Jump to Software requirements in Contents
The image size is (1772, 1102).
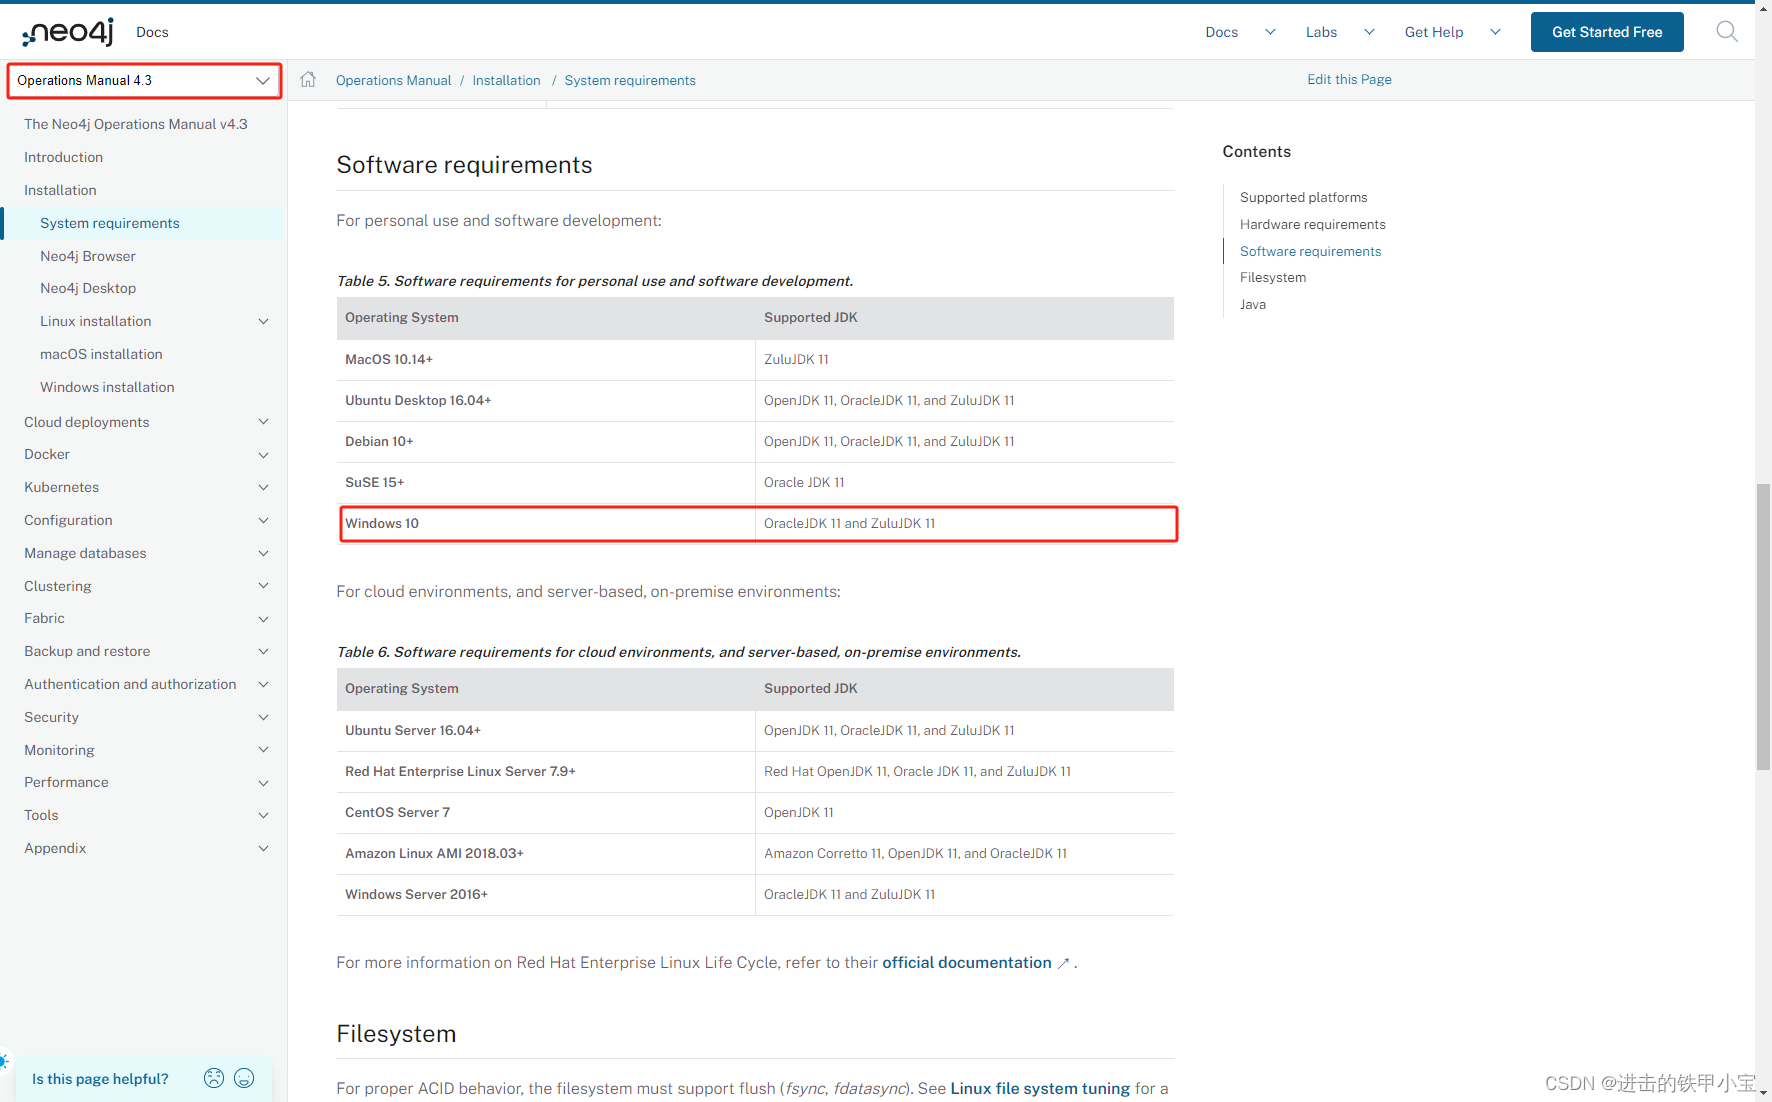coord(1310,252)
